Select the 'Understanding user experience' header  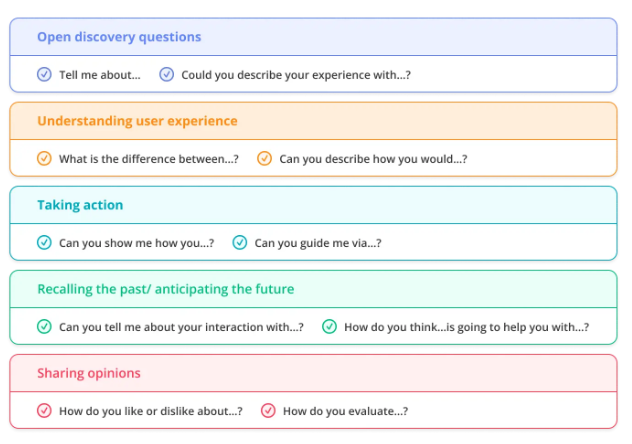tap(137, 121)
